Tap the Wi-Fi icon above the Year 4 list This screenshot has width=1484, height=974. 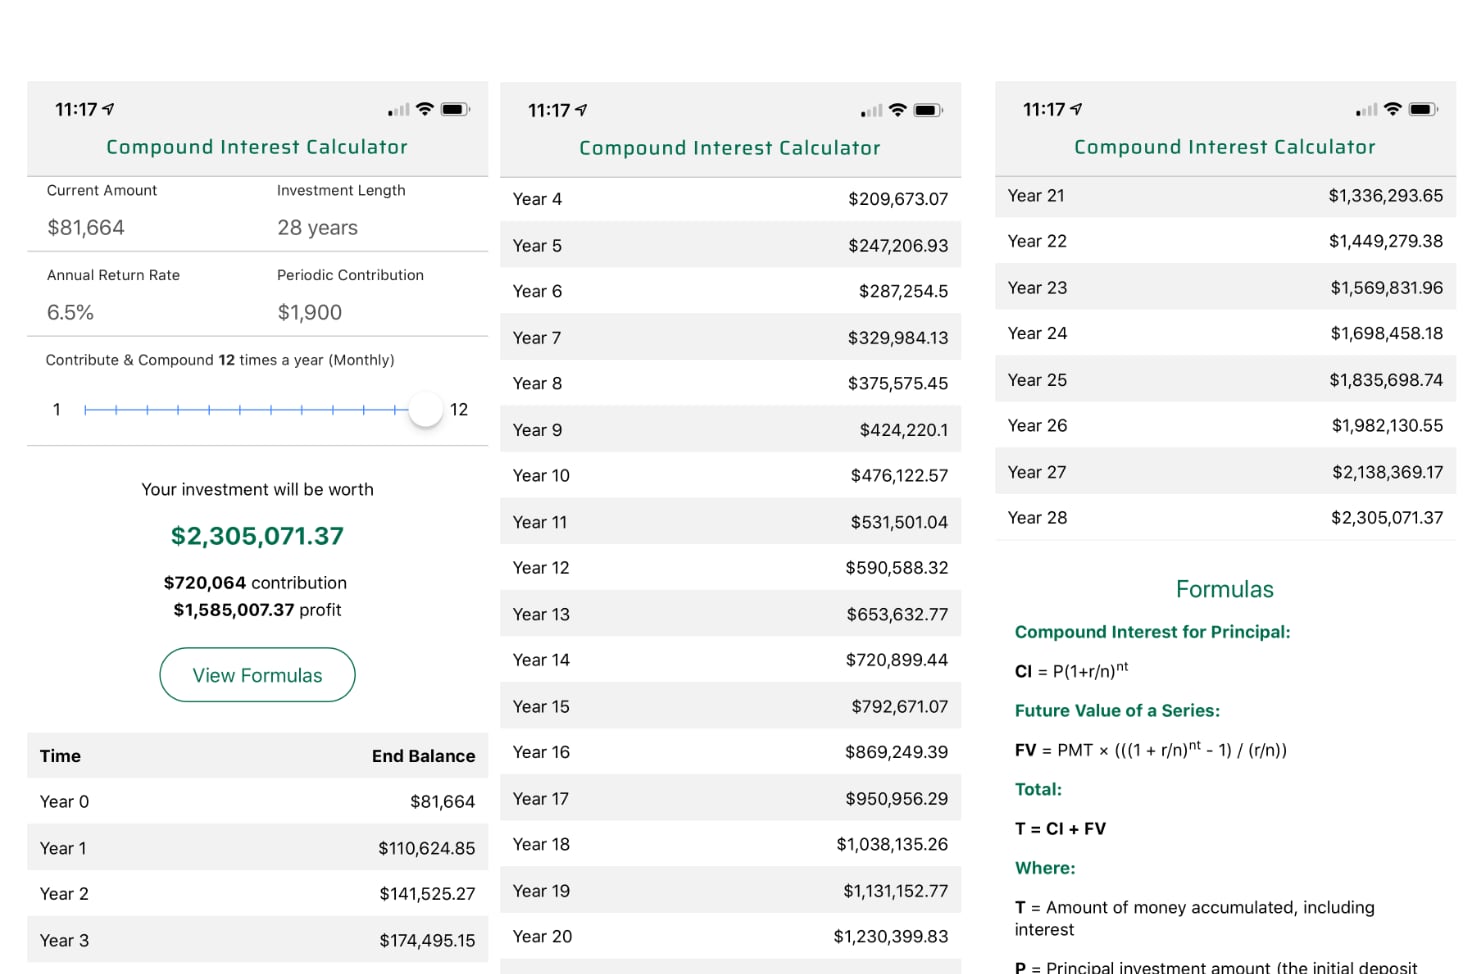tap(897, 110)
